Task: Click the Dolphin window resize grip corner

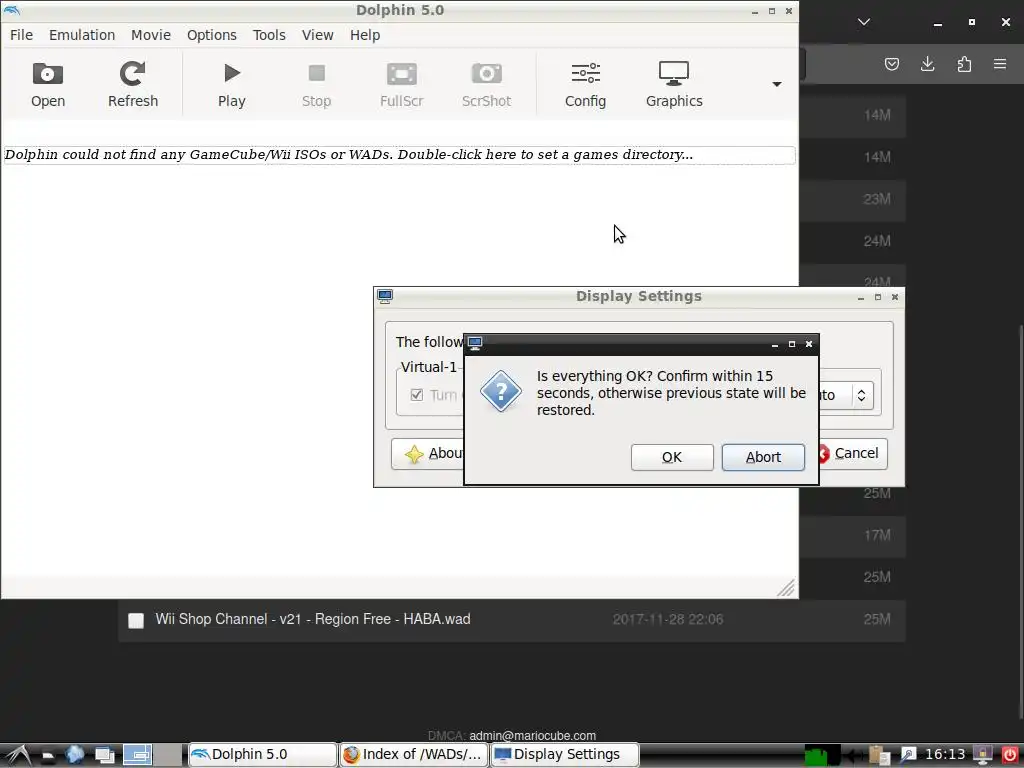Action: click(x=787, y=588)
